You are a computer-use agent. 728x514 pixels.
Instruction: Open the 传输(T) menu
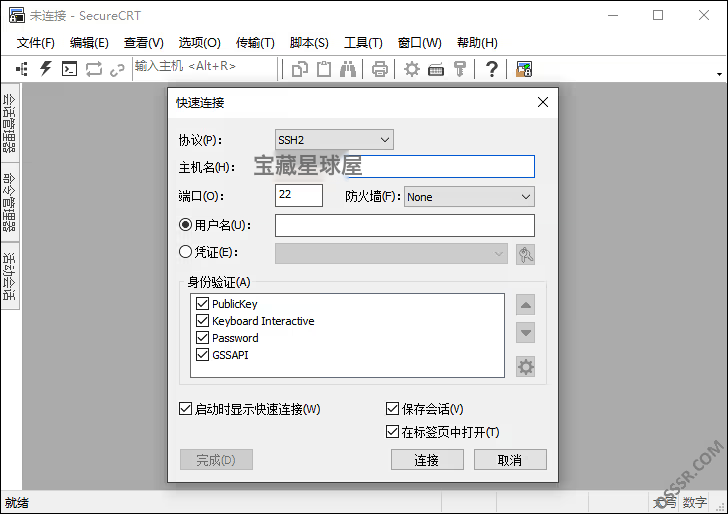tap(255, 43)
